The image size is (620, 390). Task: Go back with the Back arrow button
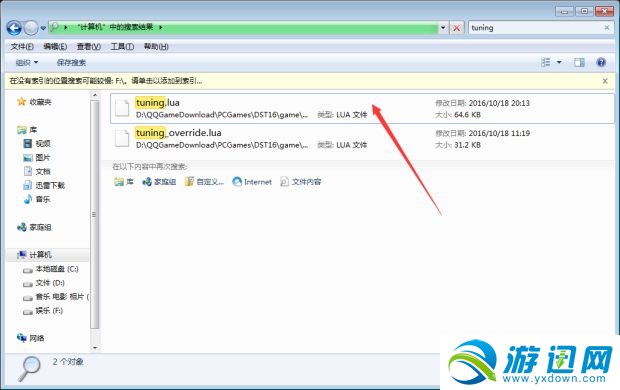coord(14,28)
